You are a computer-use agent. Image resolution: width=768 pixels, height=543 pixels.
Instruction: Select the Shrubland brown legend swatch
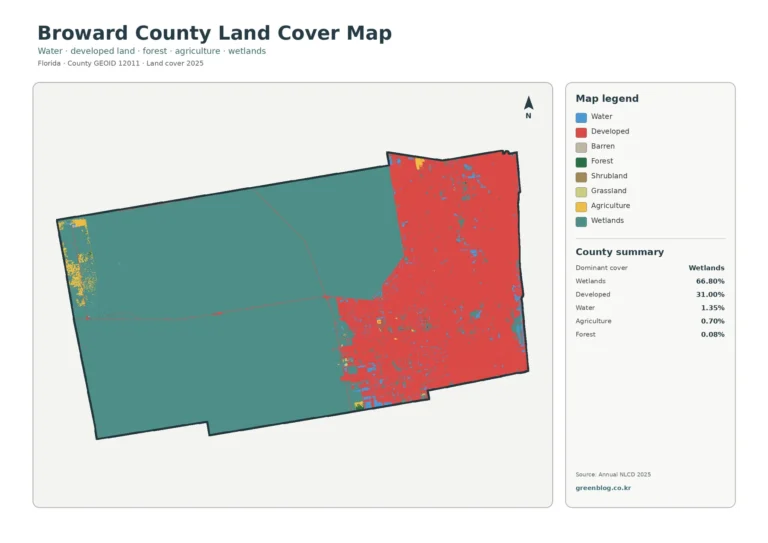(x=581, y=177)
